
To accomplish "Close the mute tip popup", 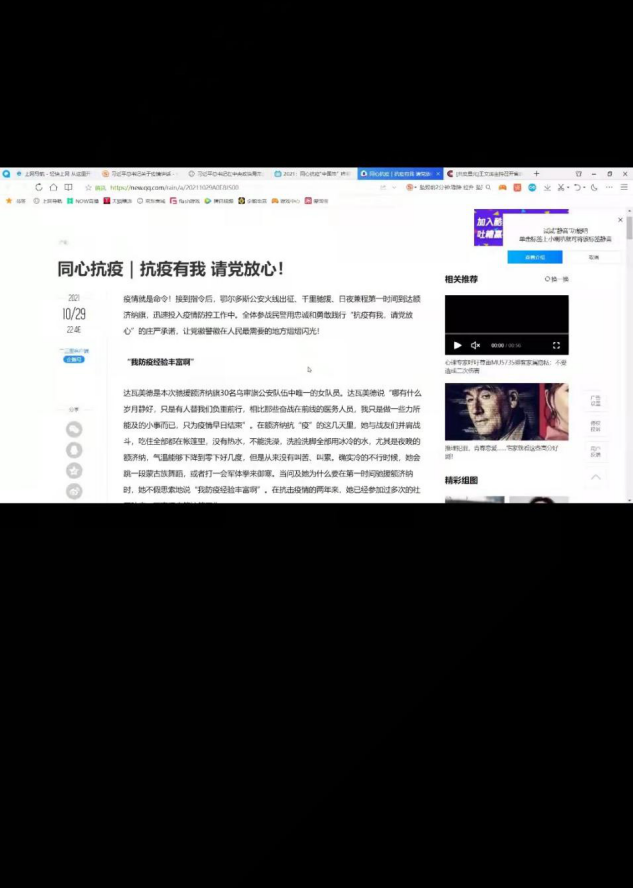I will pos(620,220).
